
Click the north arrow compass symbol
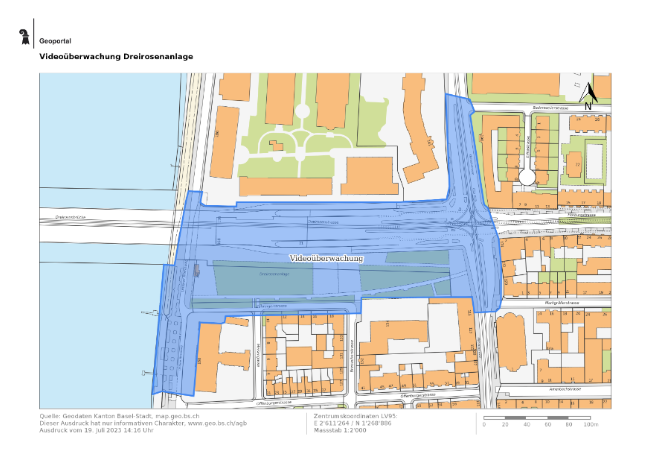click(590, 94)
